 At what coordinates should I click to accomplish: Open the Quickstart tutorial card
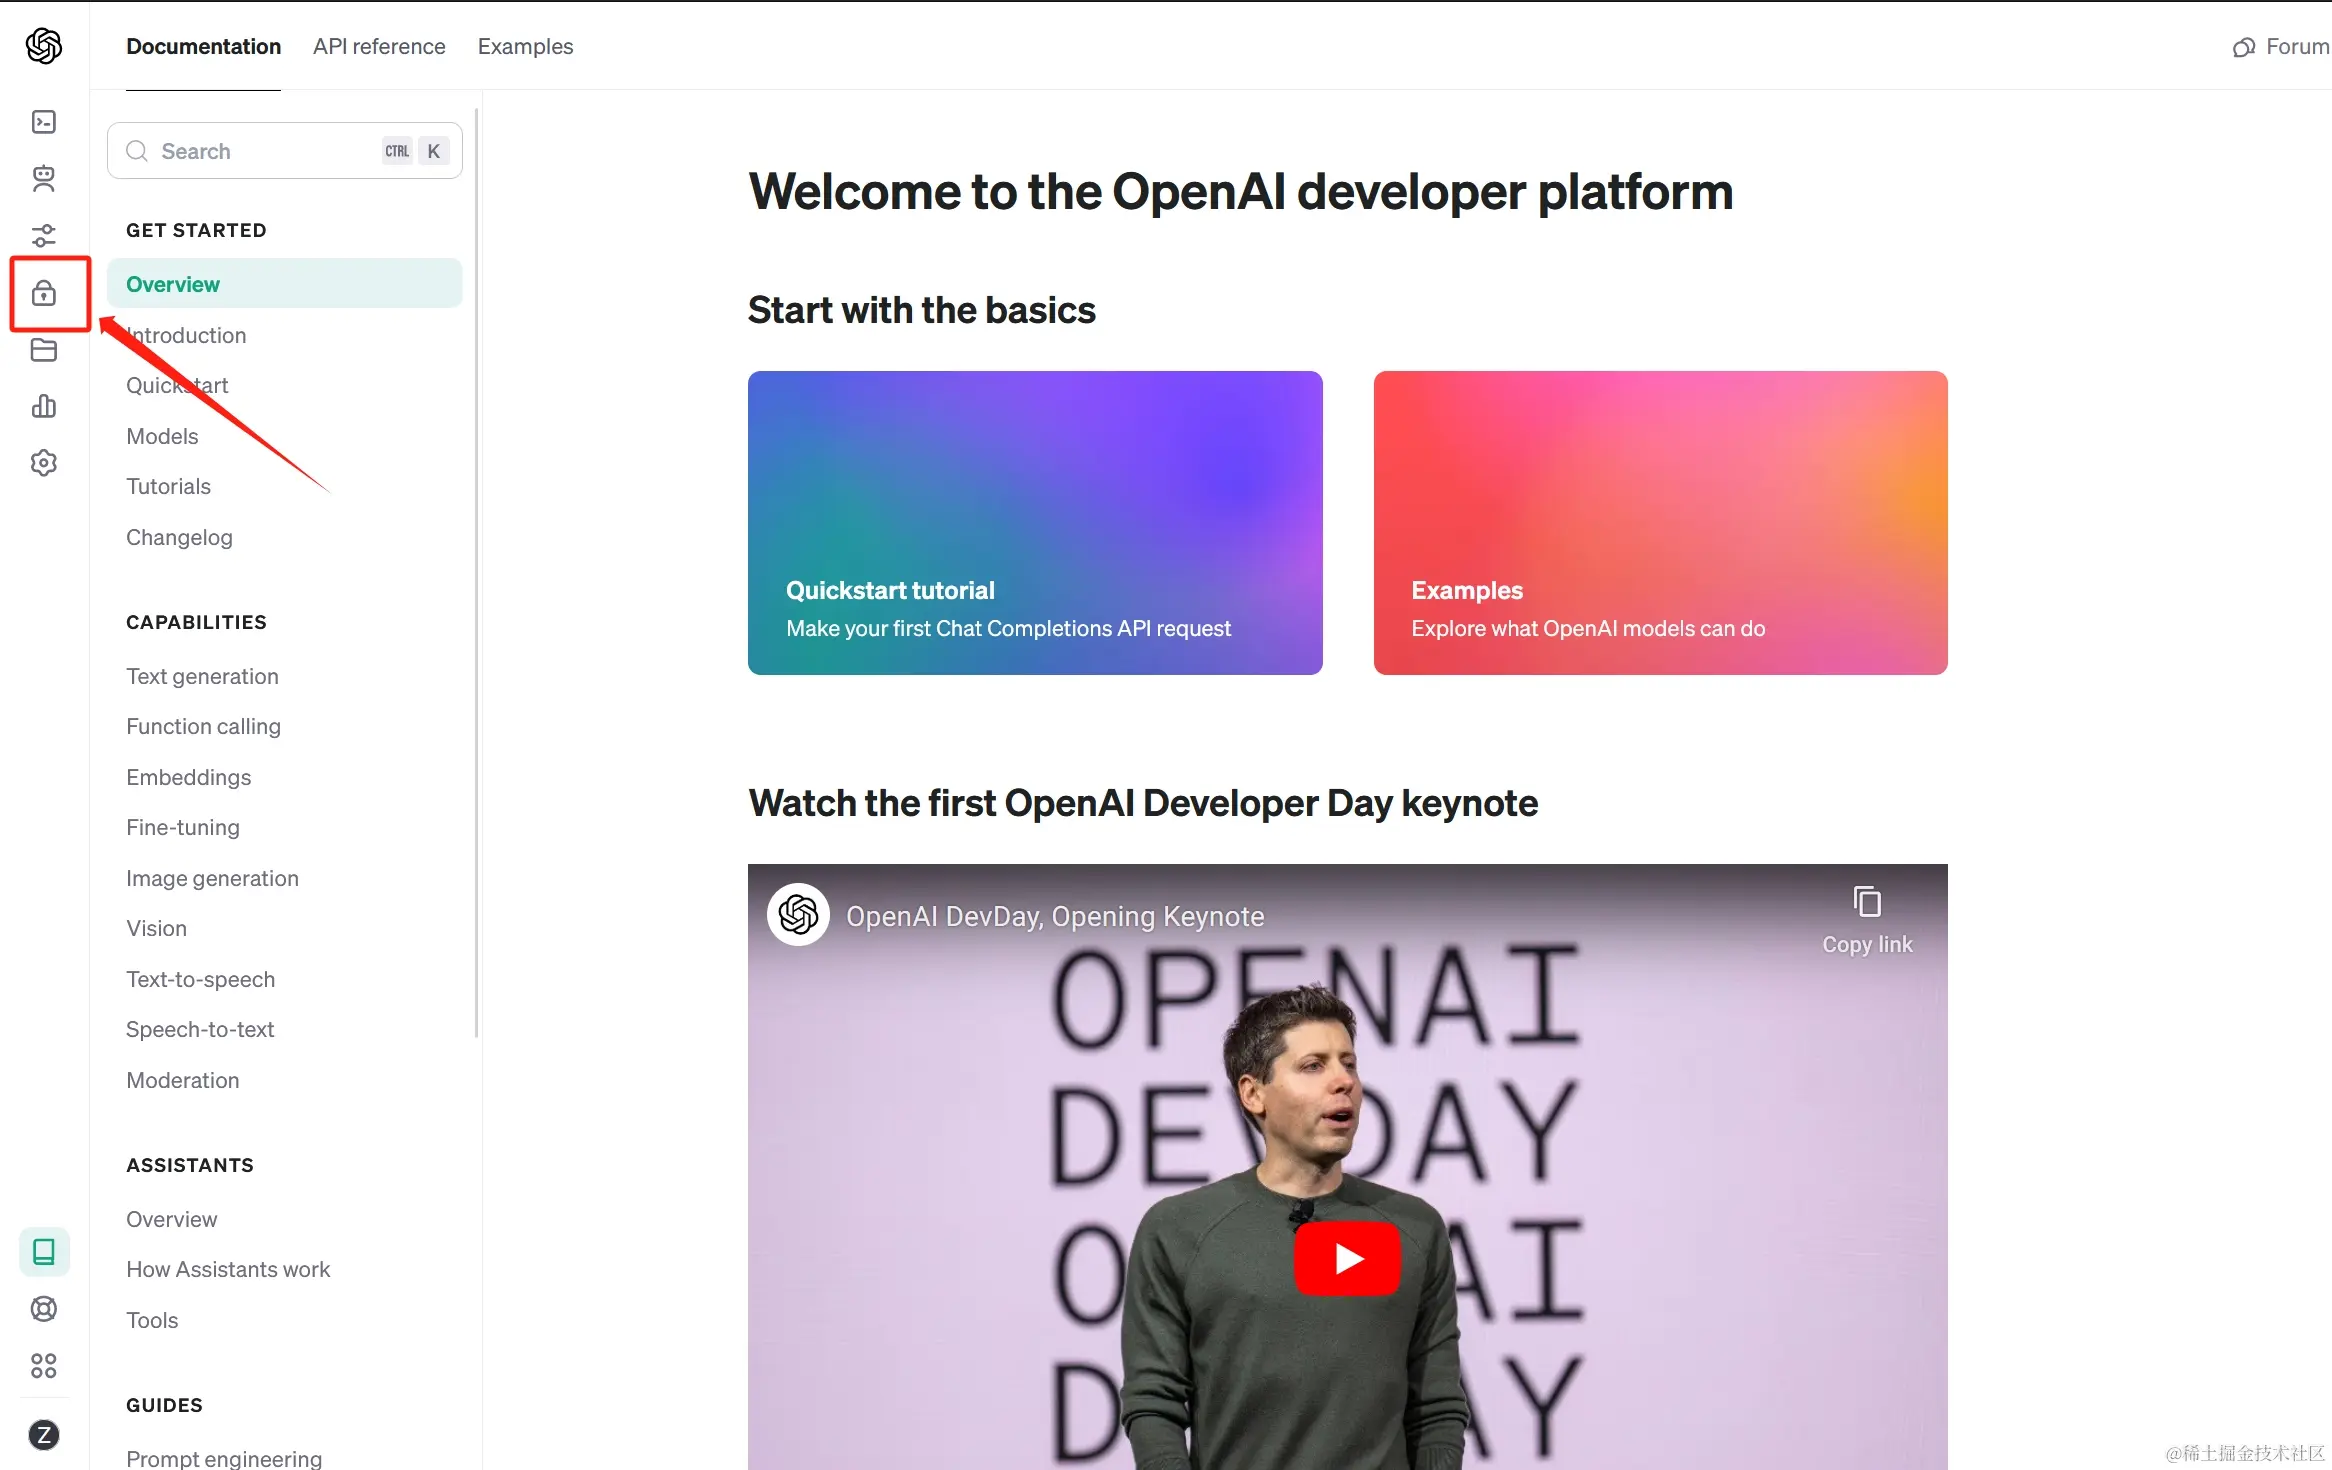coord(1035,523)
